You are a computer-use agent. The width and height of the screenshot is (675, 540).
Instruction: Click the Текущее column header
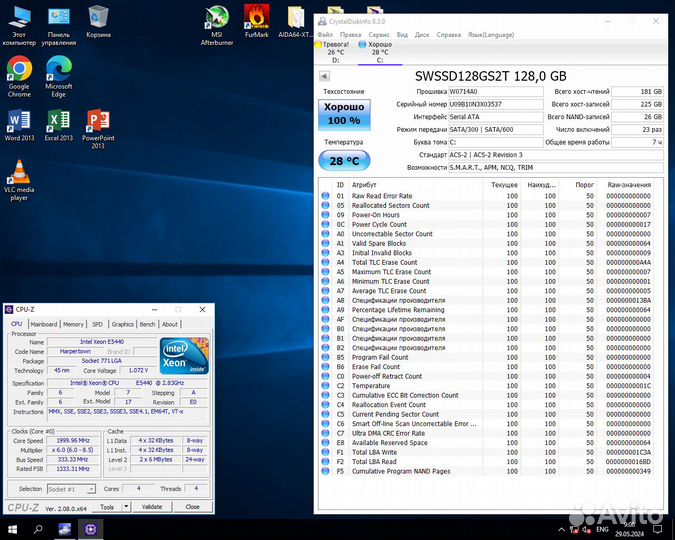[504, 185]
